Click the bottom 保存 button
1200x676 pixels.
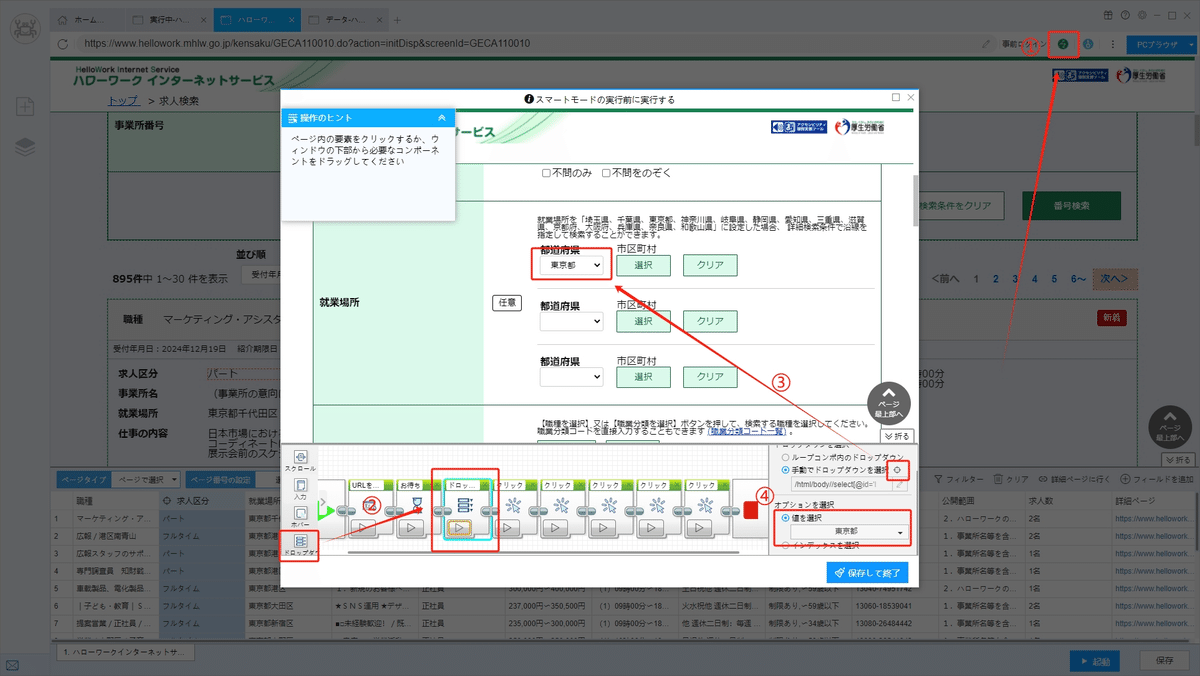tap(1164, 660)
